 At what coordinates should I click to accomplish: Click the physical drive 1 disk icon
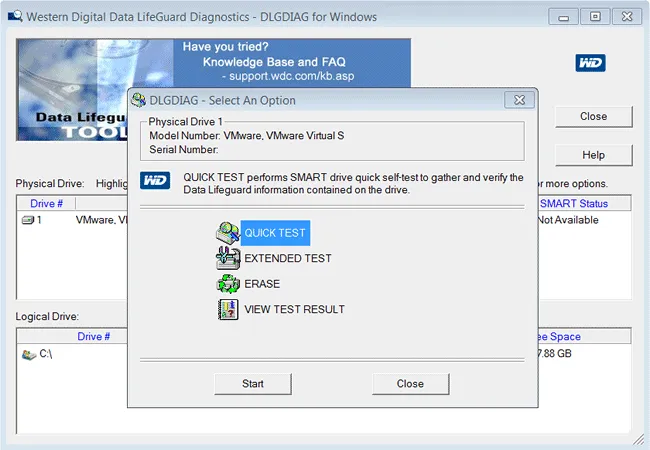[x=28, y=220]
